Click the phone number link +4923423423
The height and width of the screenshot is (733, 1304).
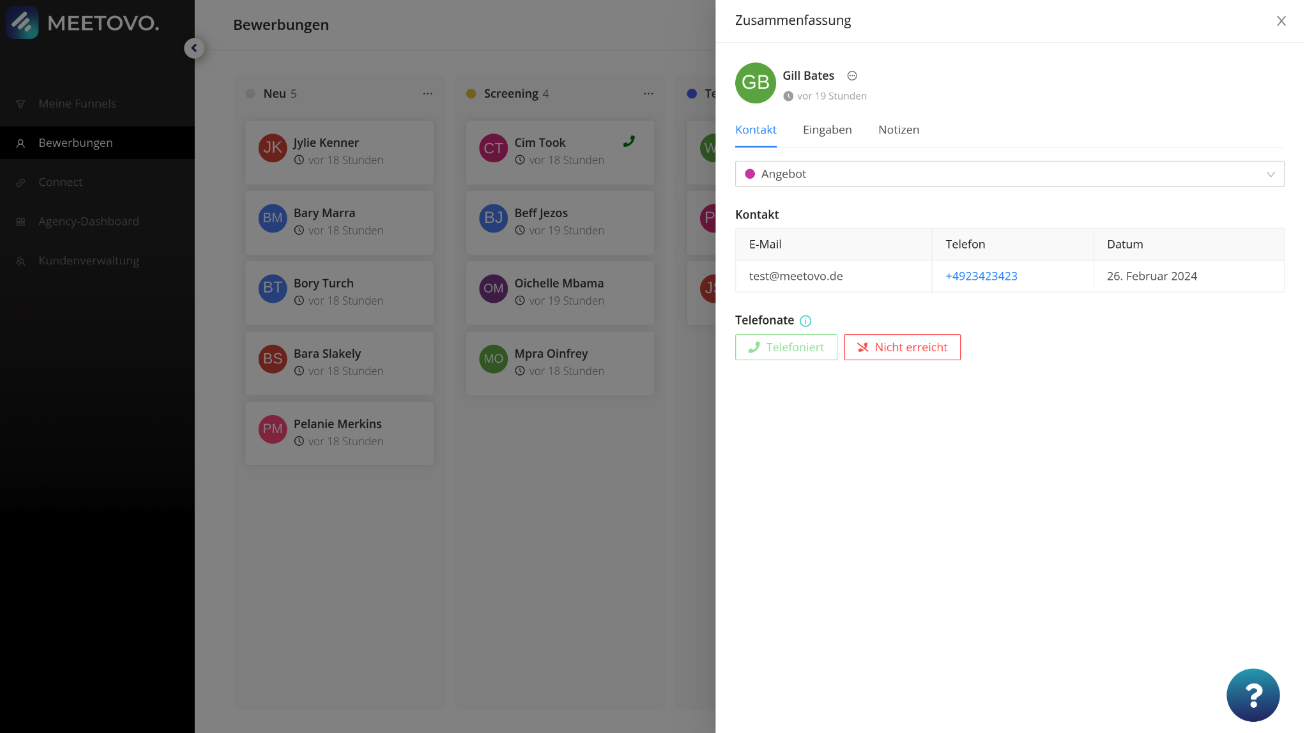click(981, 276)
